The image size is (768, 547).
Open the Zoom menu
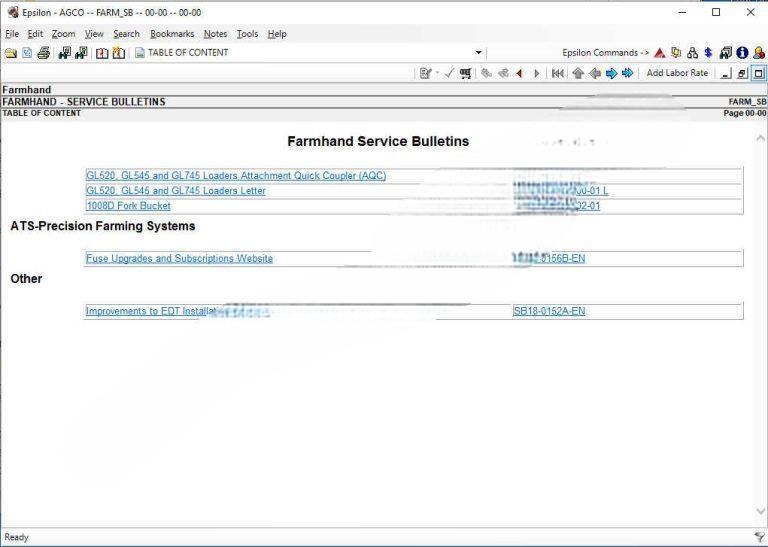[x=64, y=34]
